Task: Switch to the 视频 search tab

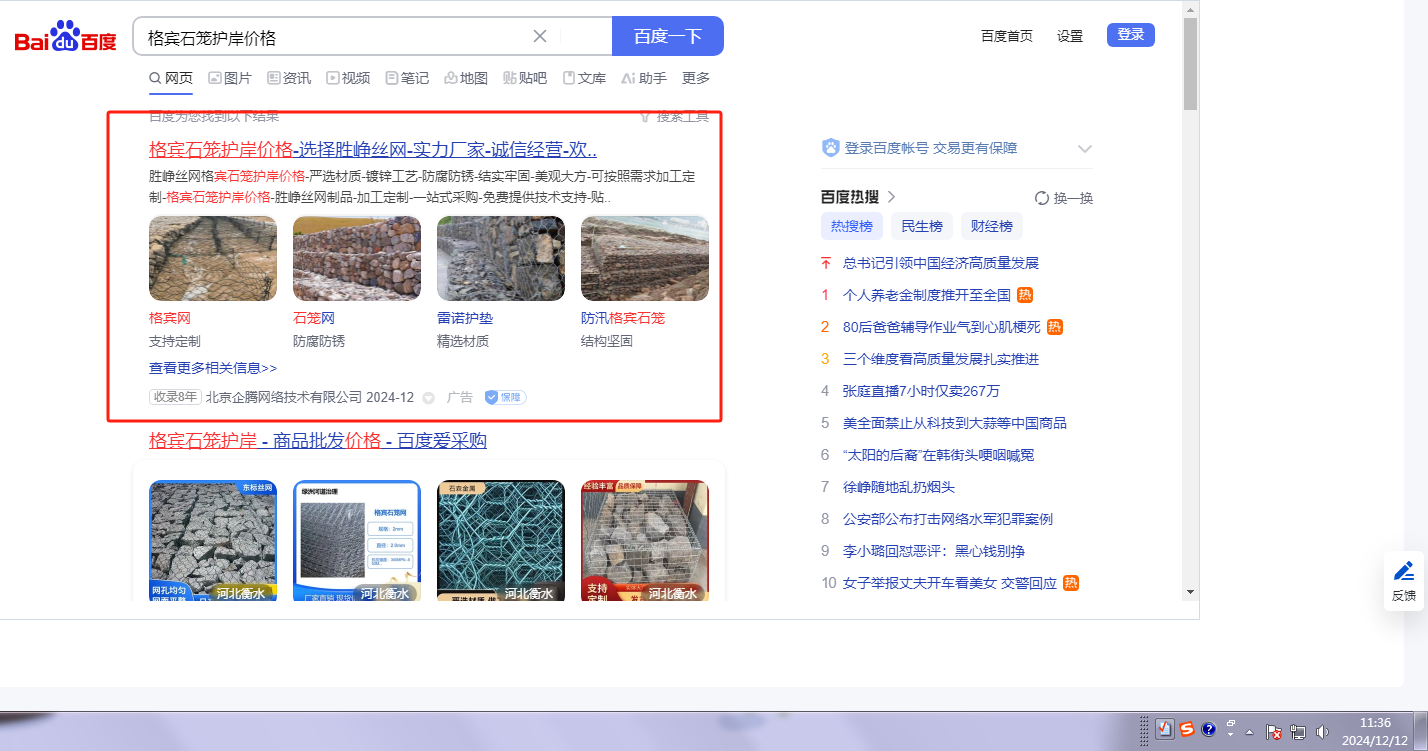Action: coord(348,78)
